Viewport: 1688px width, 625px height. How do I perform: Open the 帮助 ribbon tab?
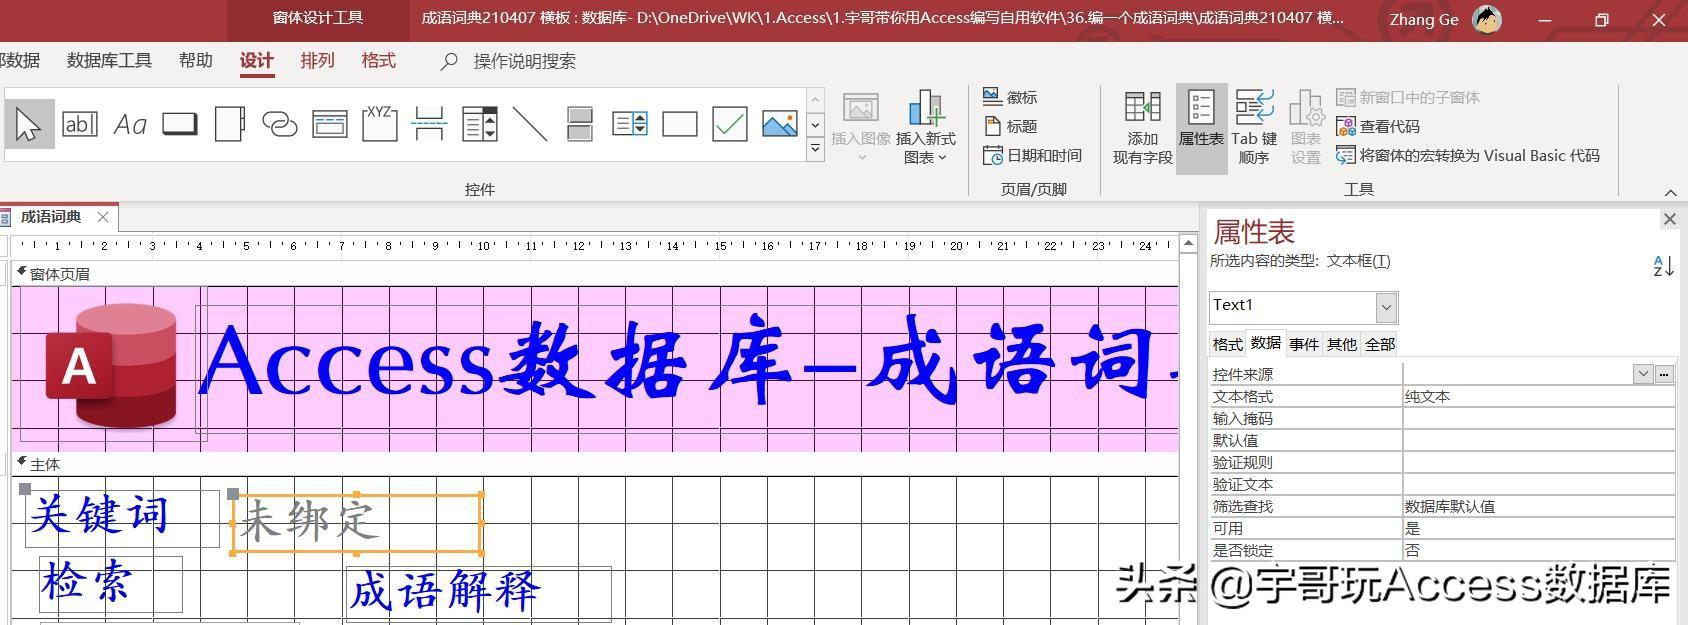[x=196, y=61]
